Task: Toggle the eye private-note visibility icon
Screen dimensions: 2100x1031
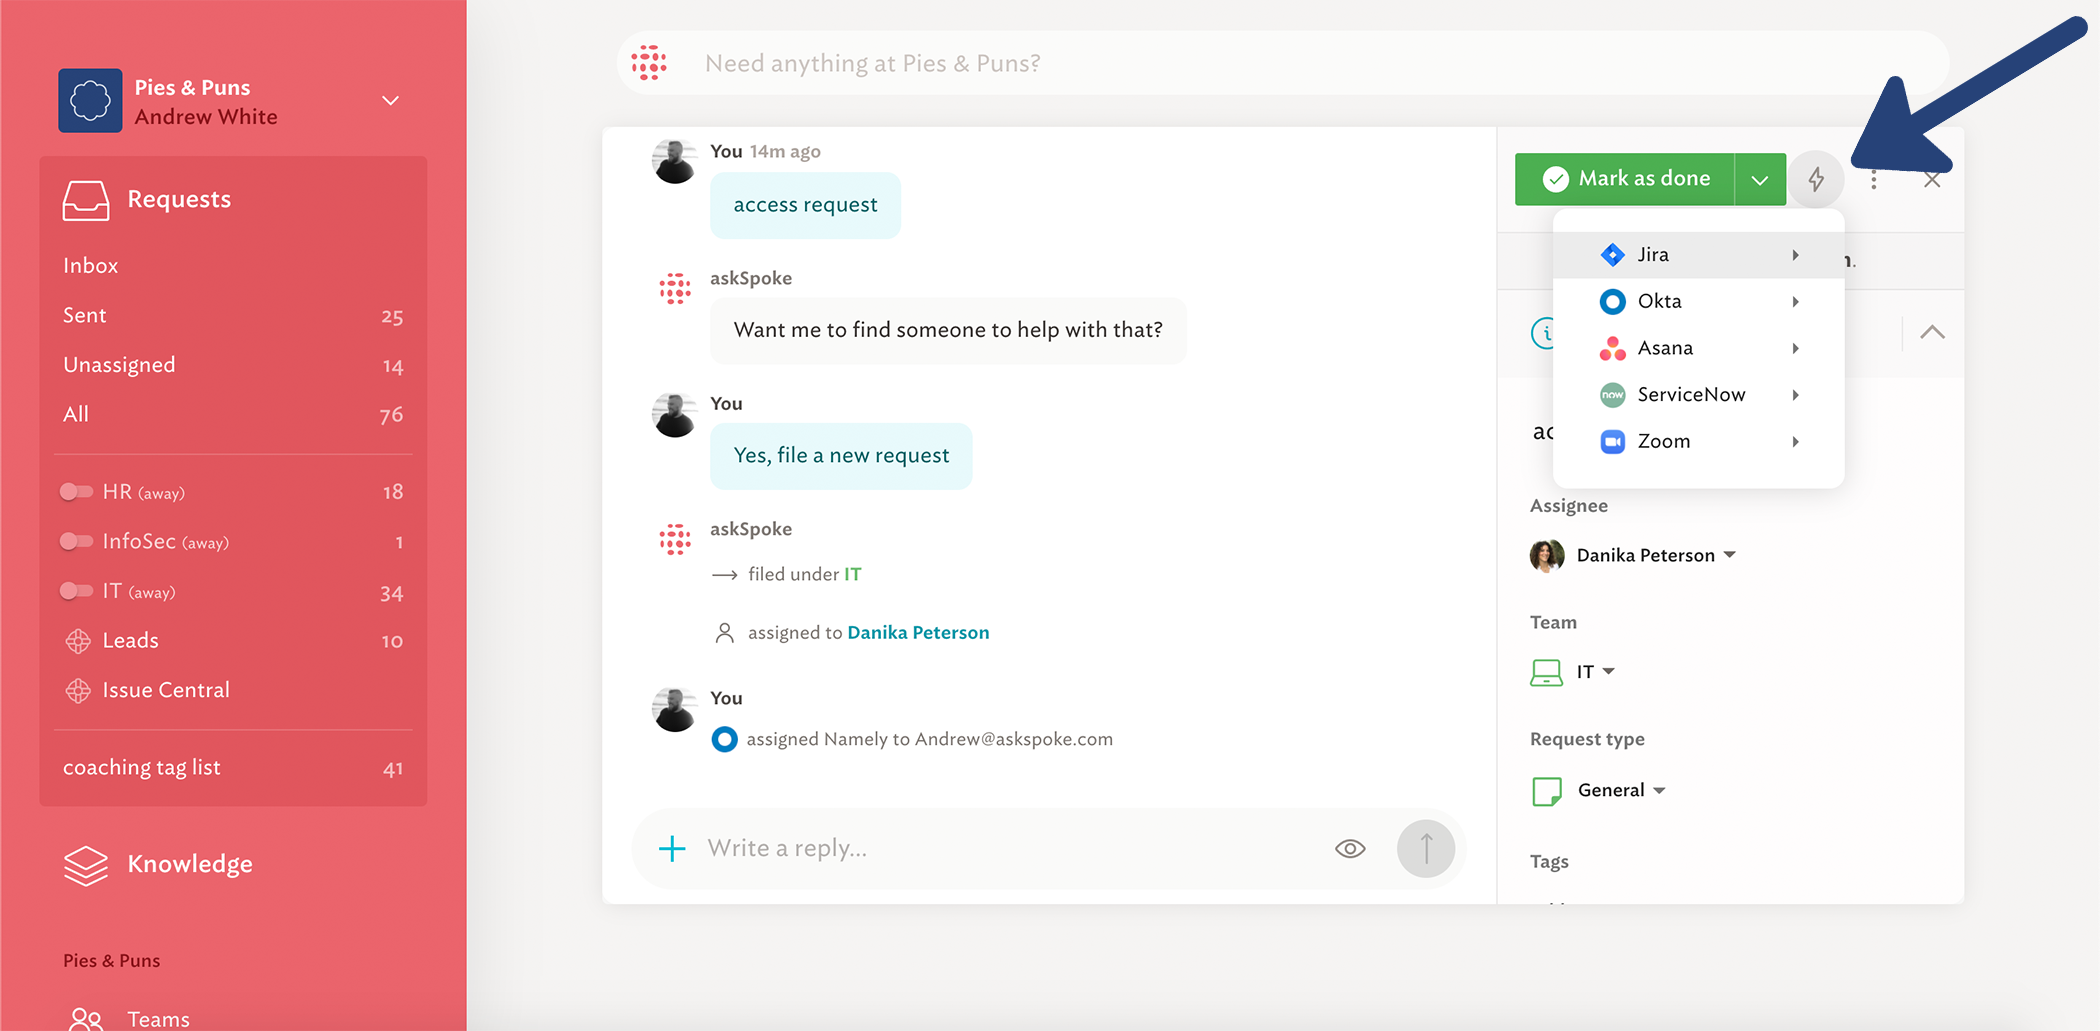Action: pyautogui.click(x=1350, y=849)
